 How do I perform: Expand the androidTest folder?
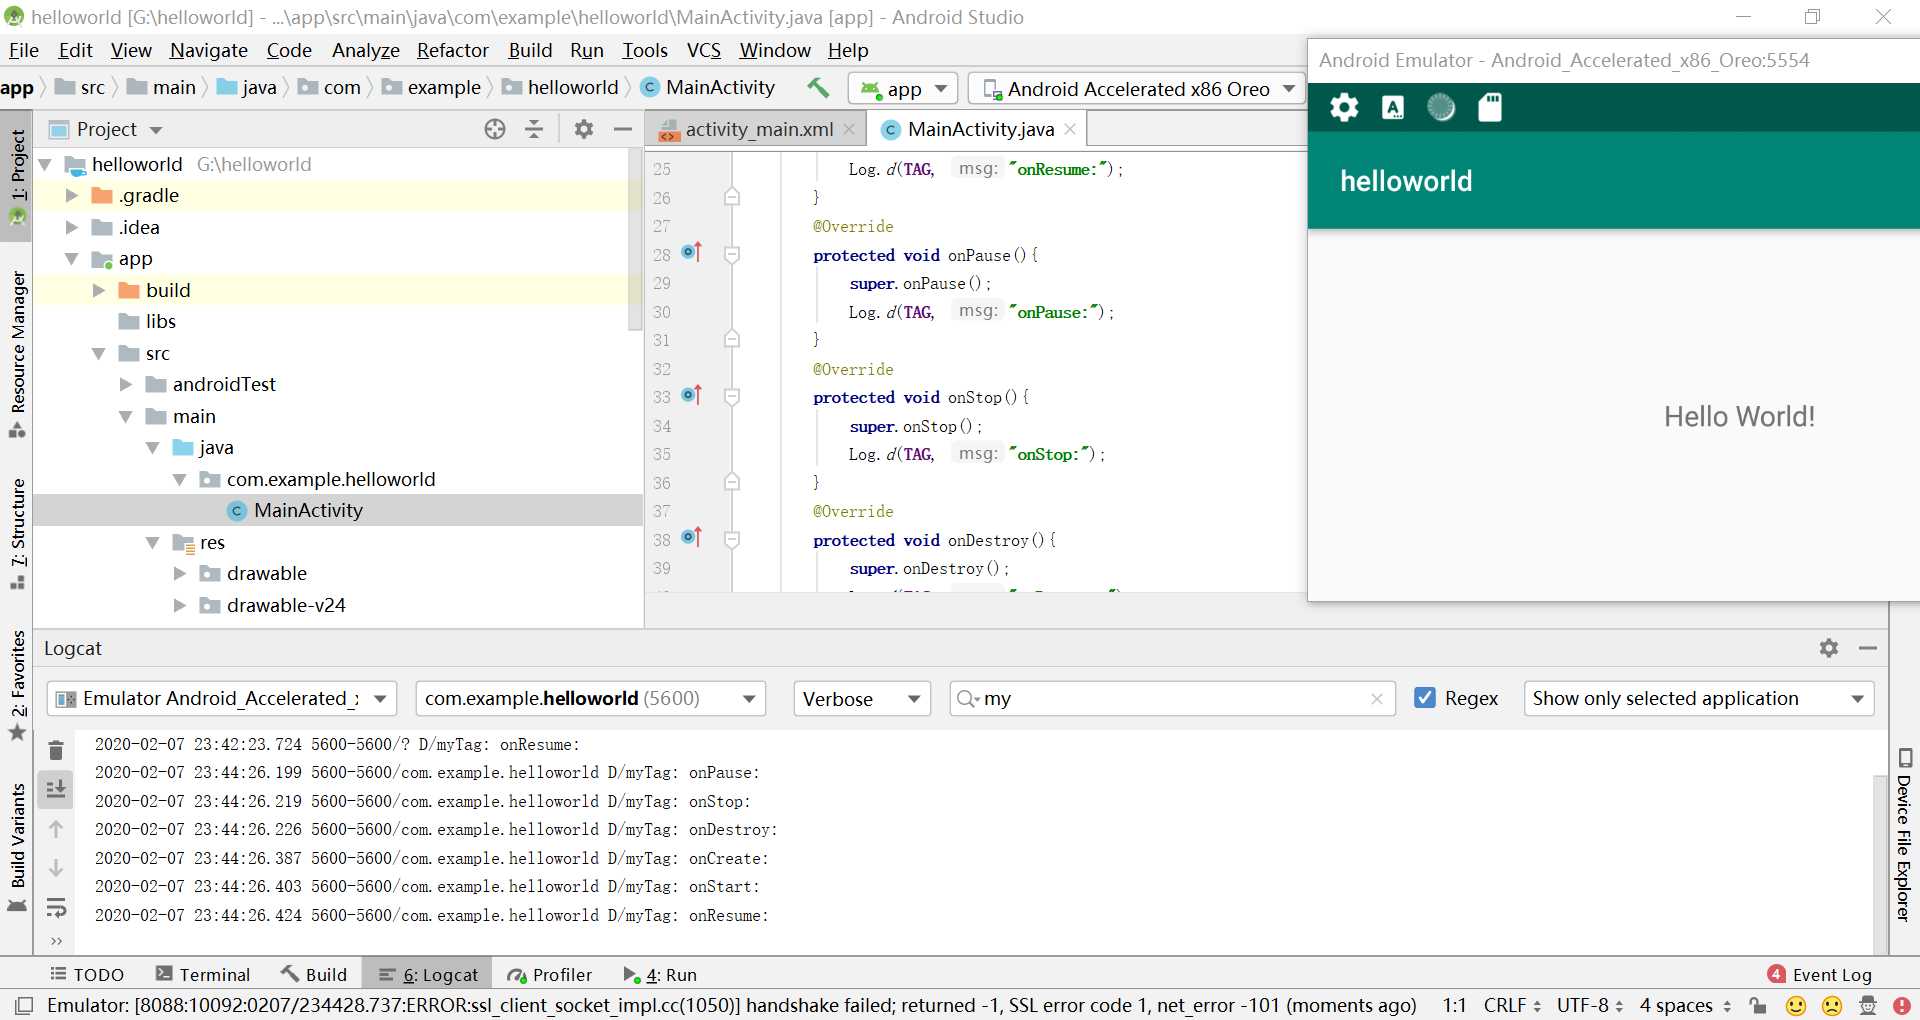[126, 384]
